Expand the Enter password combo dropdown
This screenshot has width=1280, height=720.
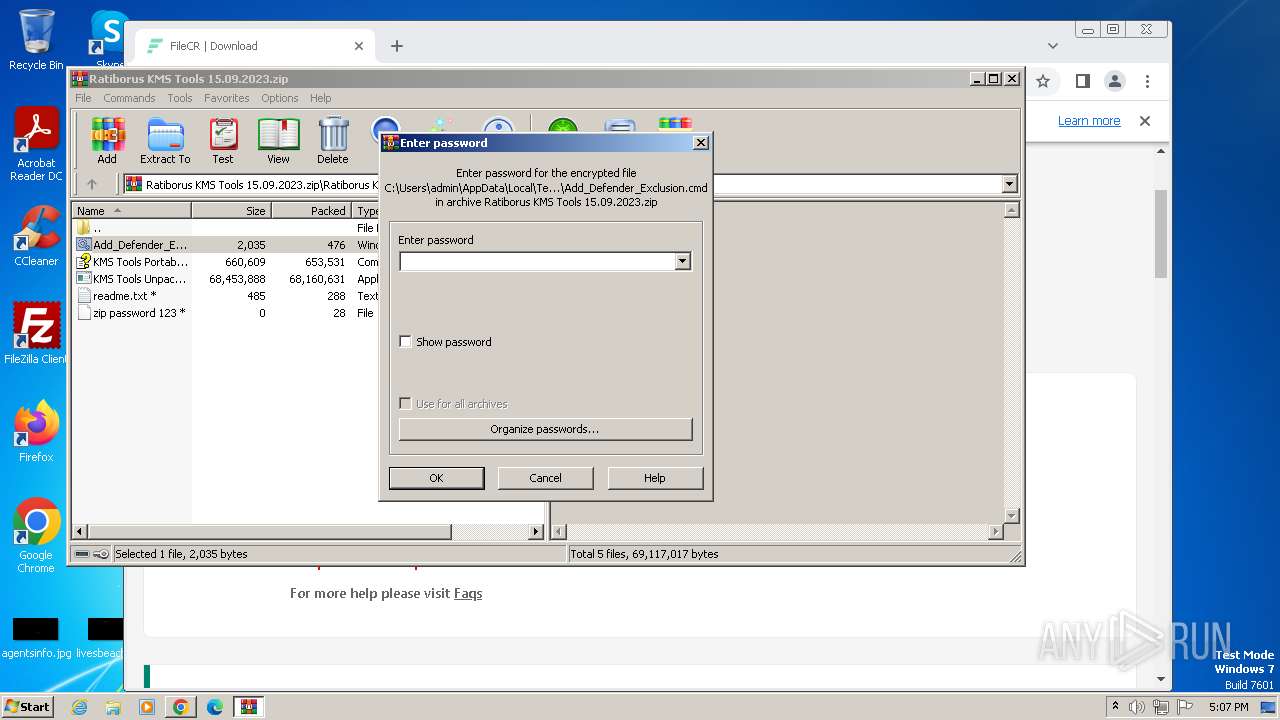pos(682,262)
